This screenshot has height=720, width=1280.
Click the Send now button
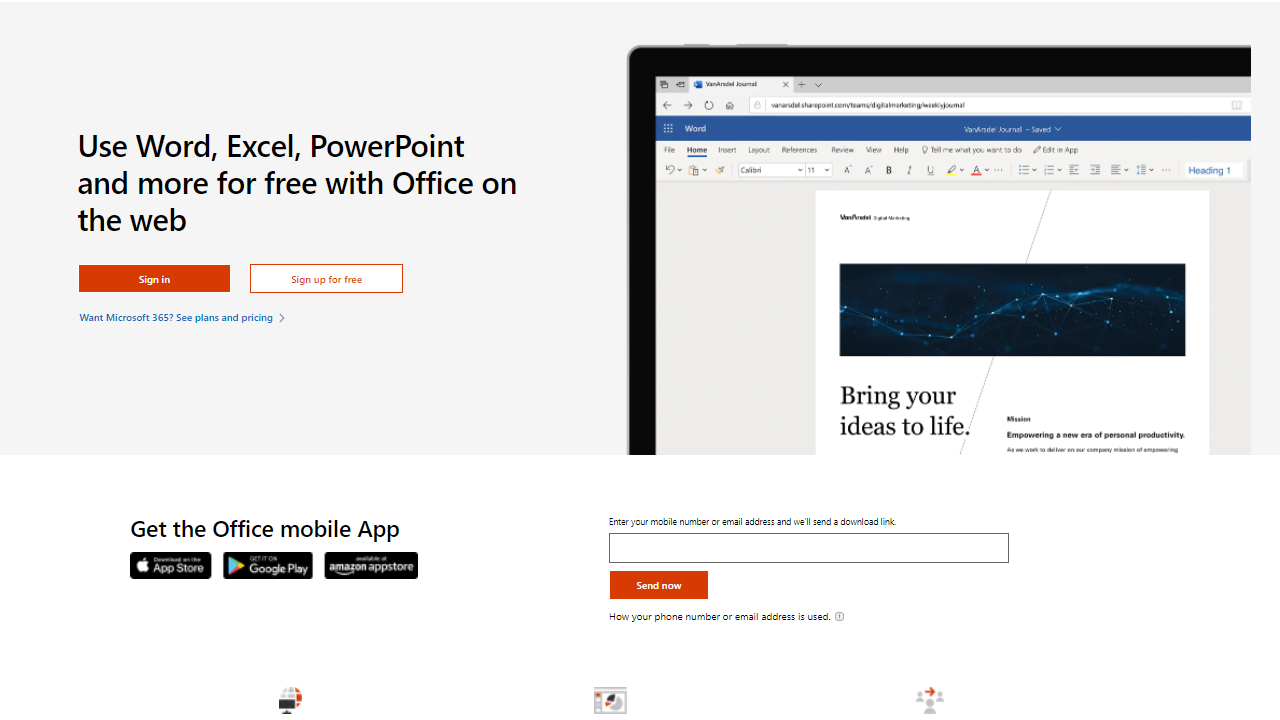coord(659,585)
